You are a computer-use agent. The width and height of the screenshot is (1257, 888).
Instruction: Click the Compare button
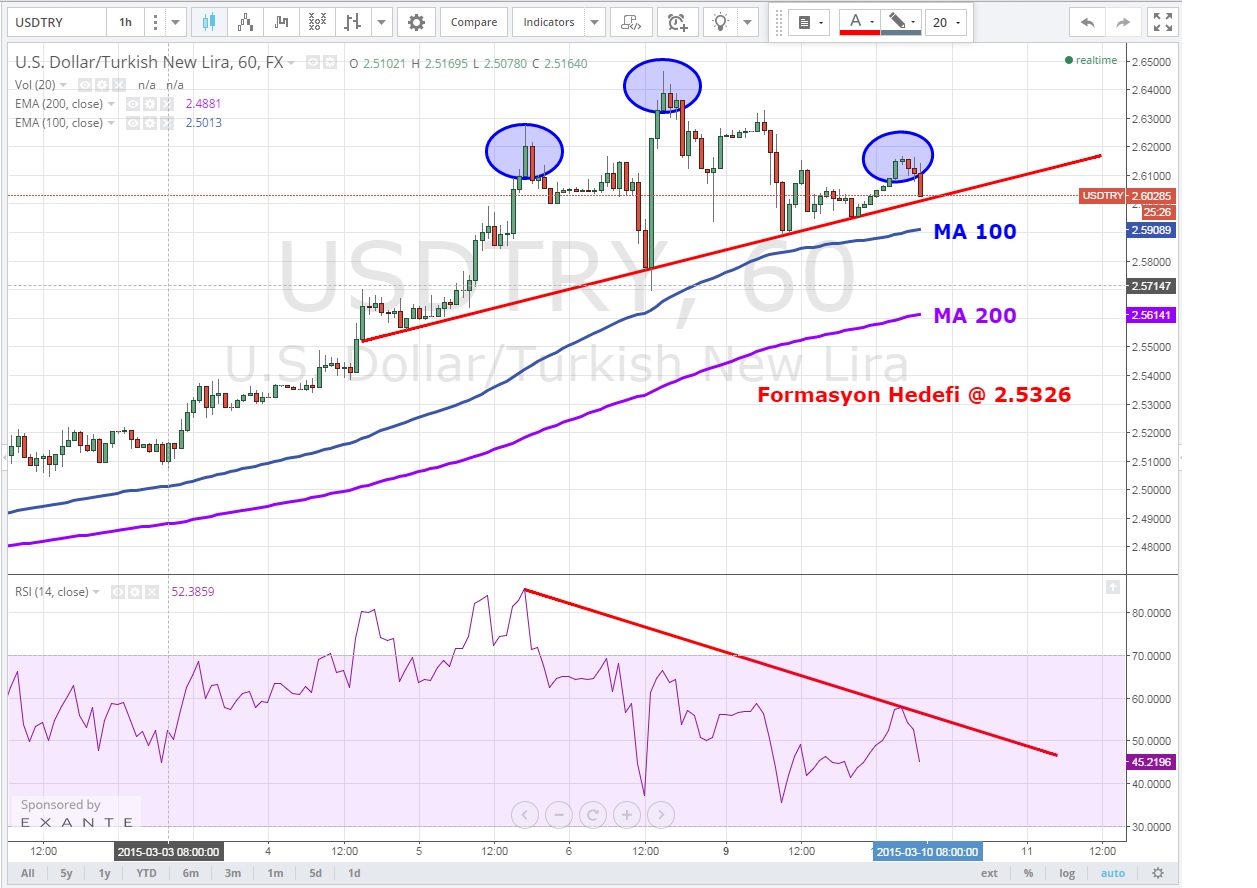tap(473, 22)
